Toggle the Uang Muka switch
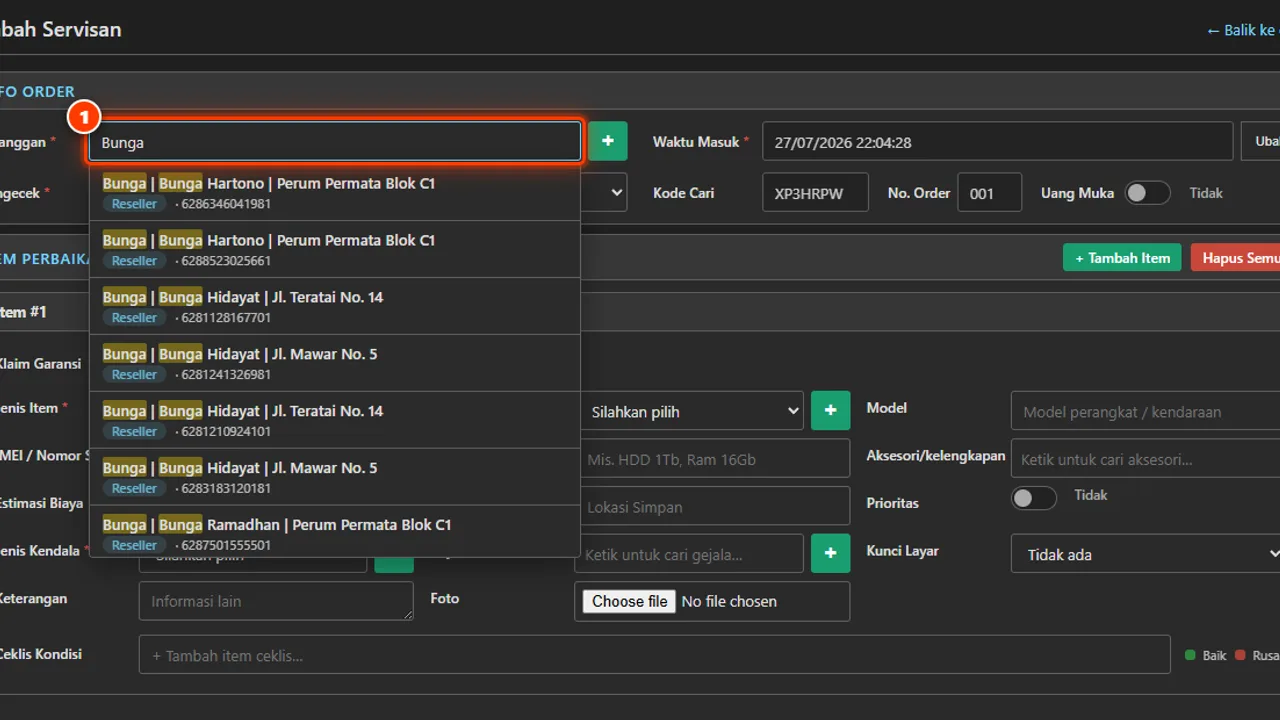 pos(1147,193)
